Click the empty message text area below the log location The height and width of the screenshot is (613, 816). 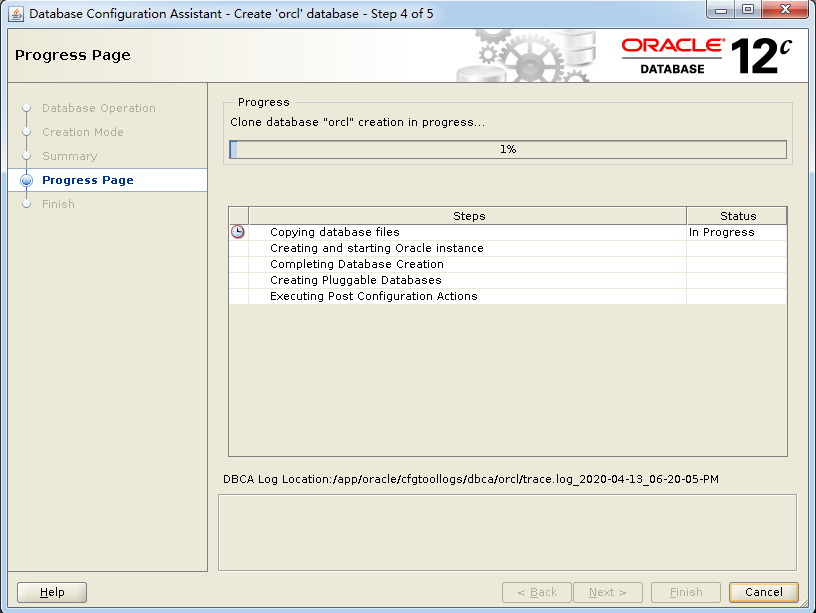[x=507, y=532]
